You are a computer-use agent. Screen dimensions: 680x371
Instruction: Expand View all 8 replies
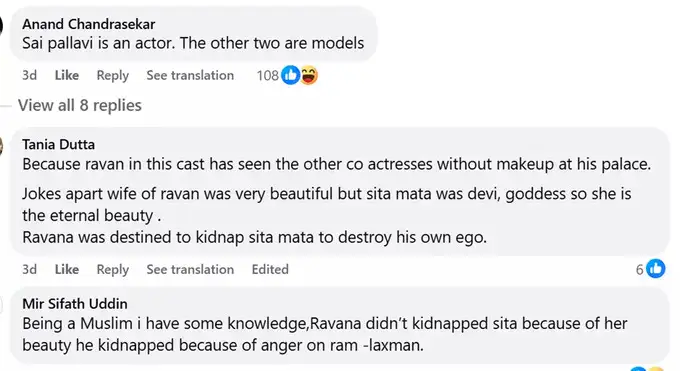coord(80,105)
